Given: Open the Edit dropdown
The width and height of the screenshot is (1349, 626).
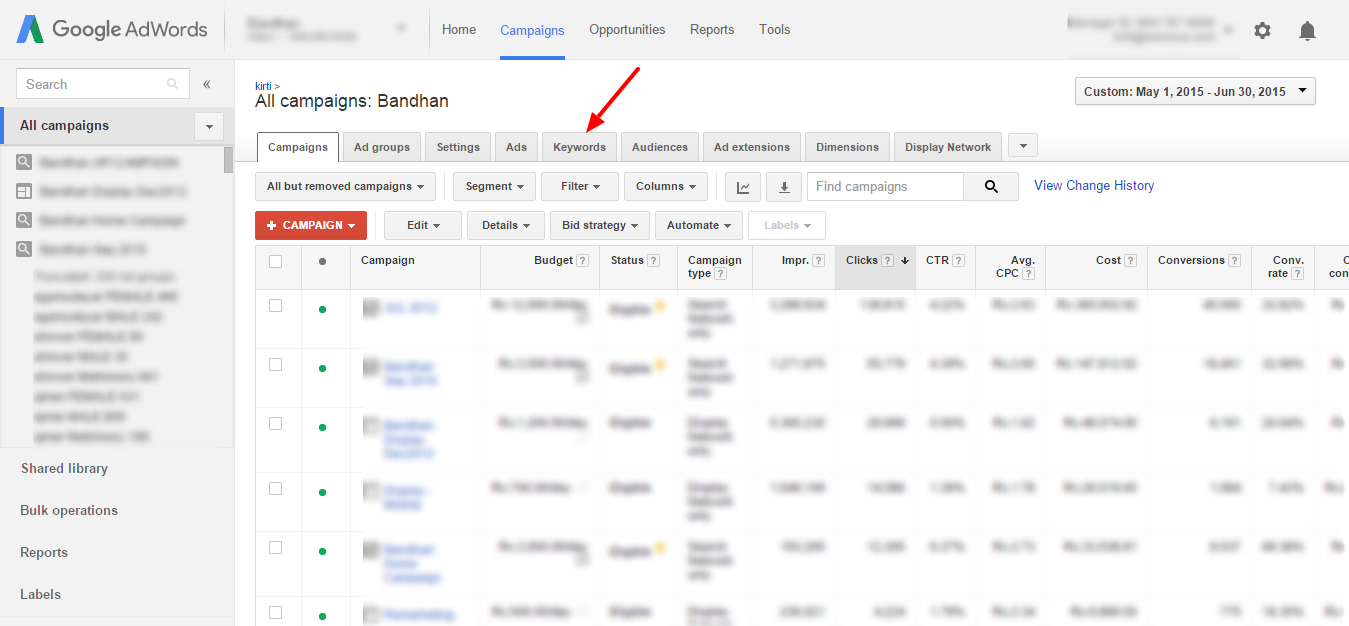Looking at the screenshot, I should pos(423,225).
